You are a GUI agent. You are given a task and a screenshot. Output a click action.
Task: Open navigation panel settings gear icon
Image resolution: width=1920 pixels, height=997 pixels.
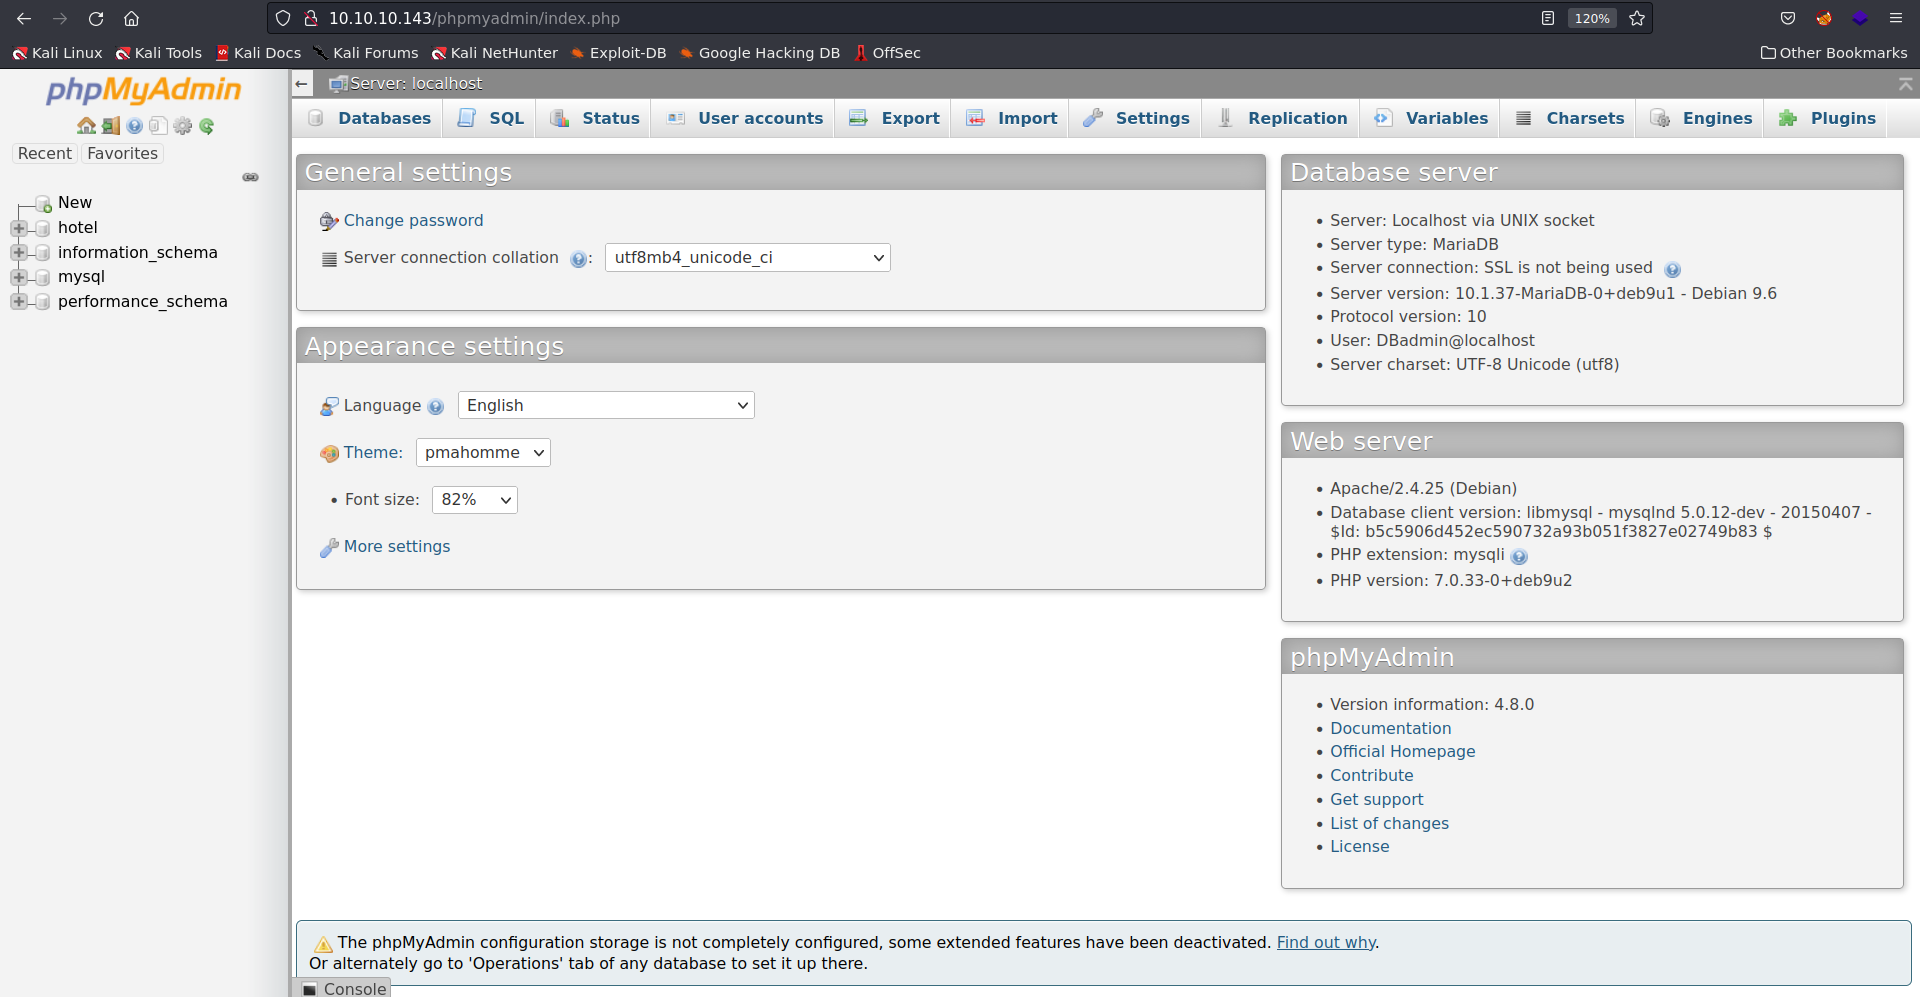[x=183, y=126]
